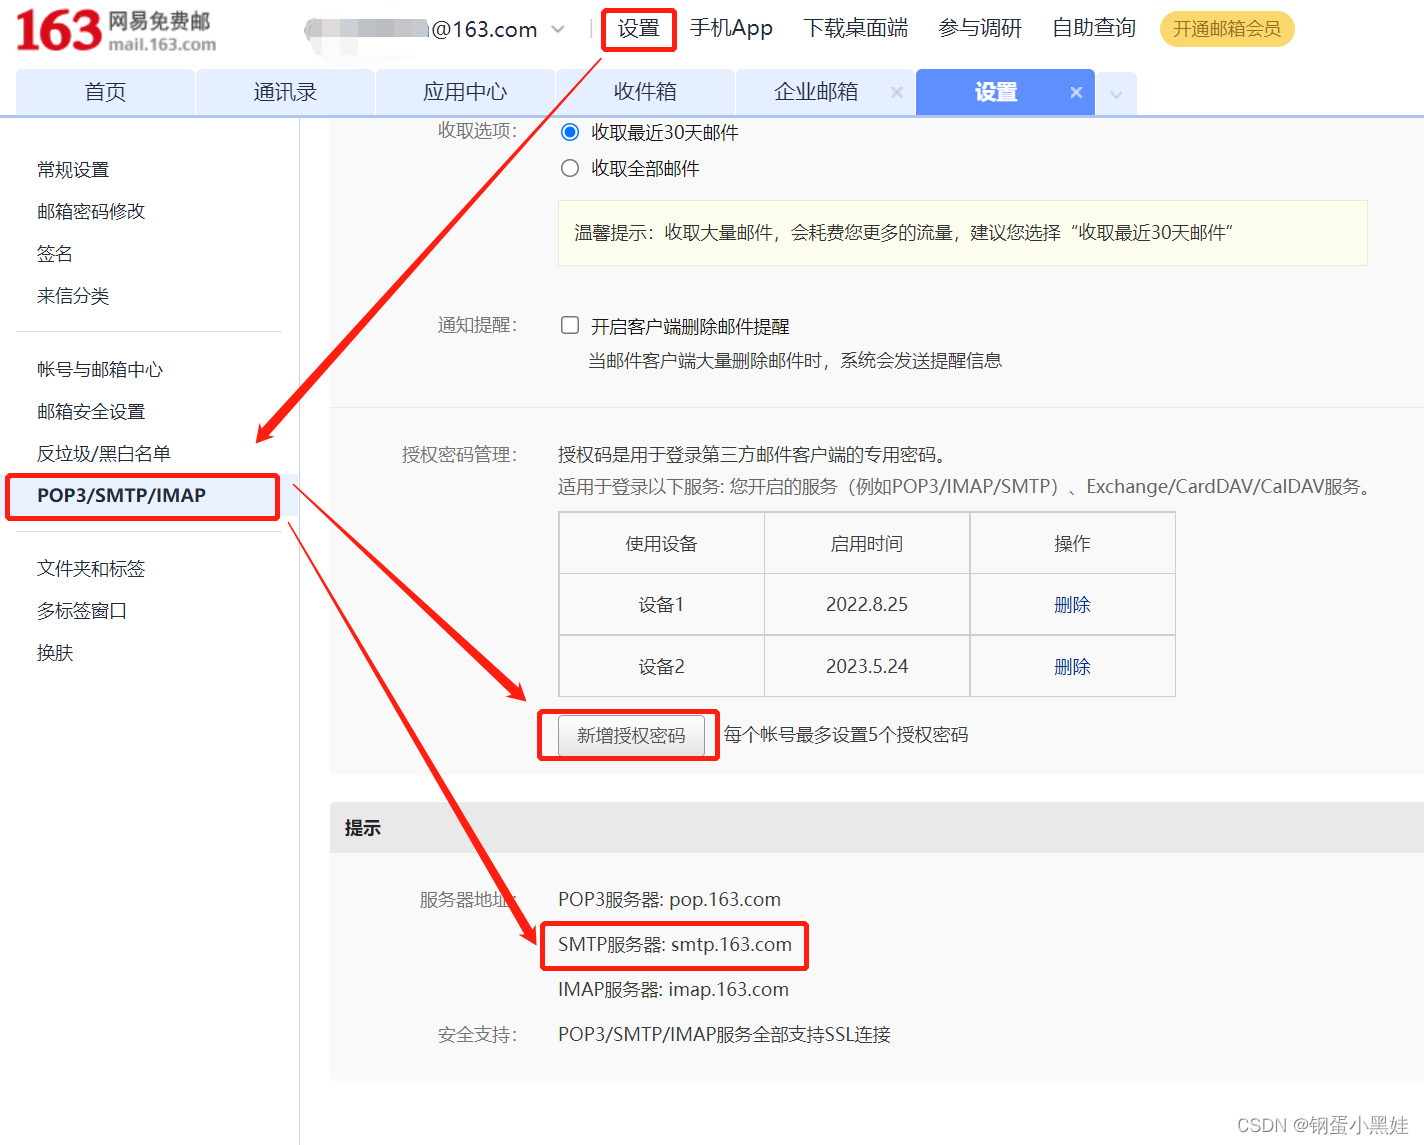Viewport: 1424px width, 1145px height.
Task: Switch to the 应用中心 tab
Action: 465,92
